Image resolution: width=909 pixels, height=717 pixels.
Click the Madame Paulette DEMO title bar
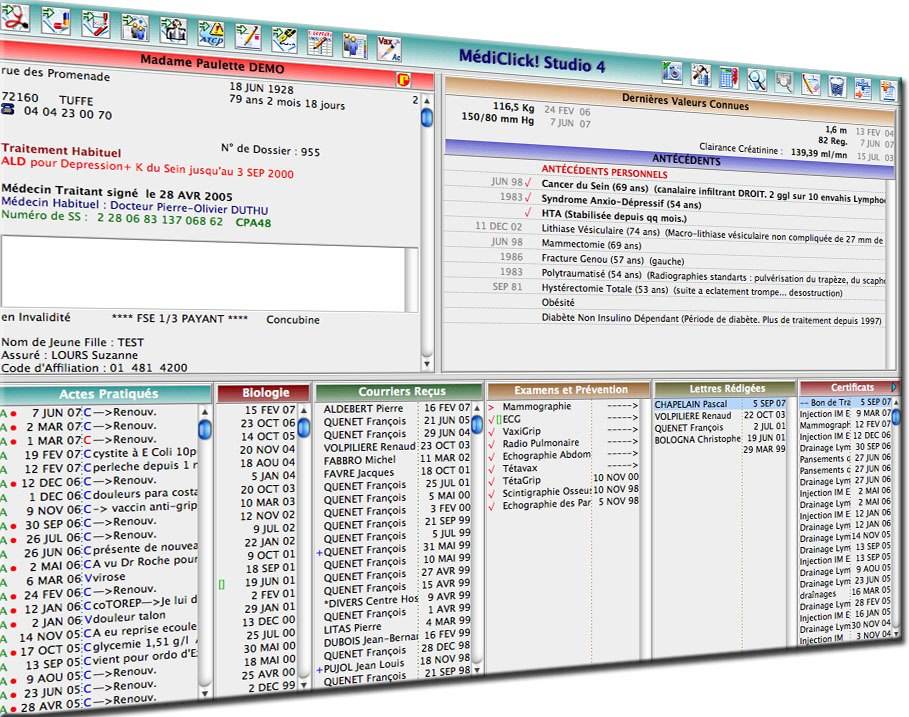[x=216, y=64]
